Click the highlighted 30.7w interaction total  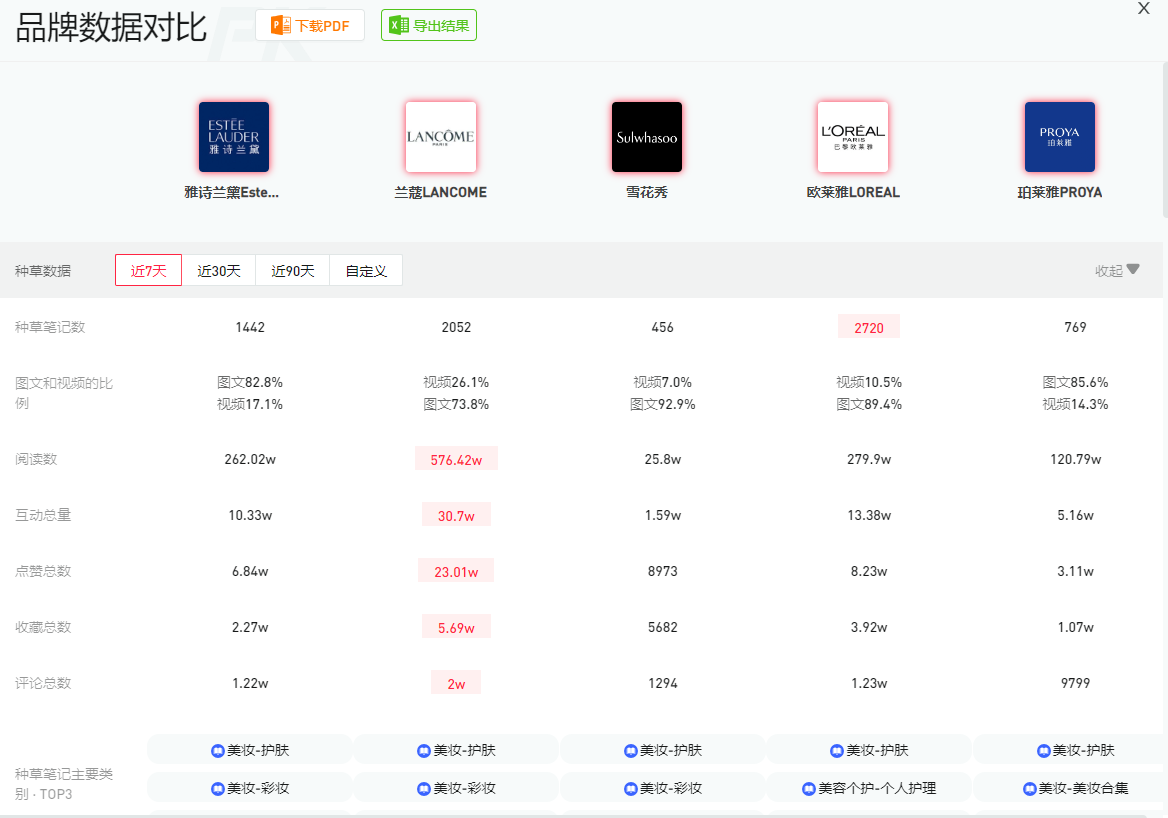point(456,516)
